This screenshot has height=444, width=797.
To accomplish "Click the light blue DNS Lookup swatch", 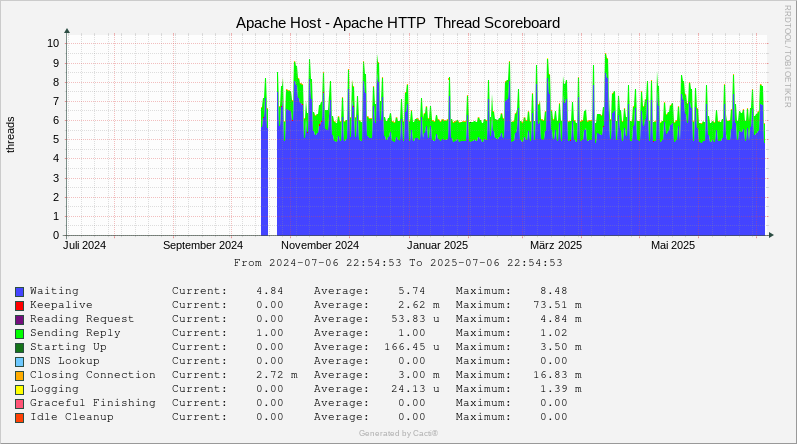I will 19,362.
